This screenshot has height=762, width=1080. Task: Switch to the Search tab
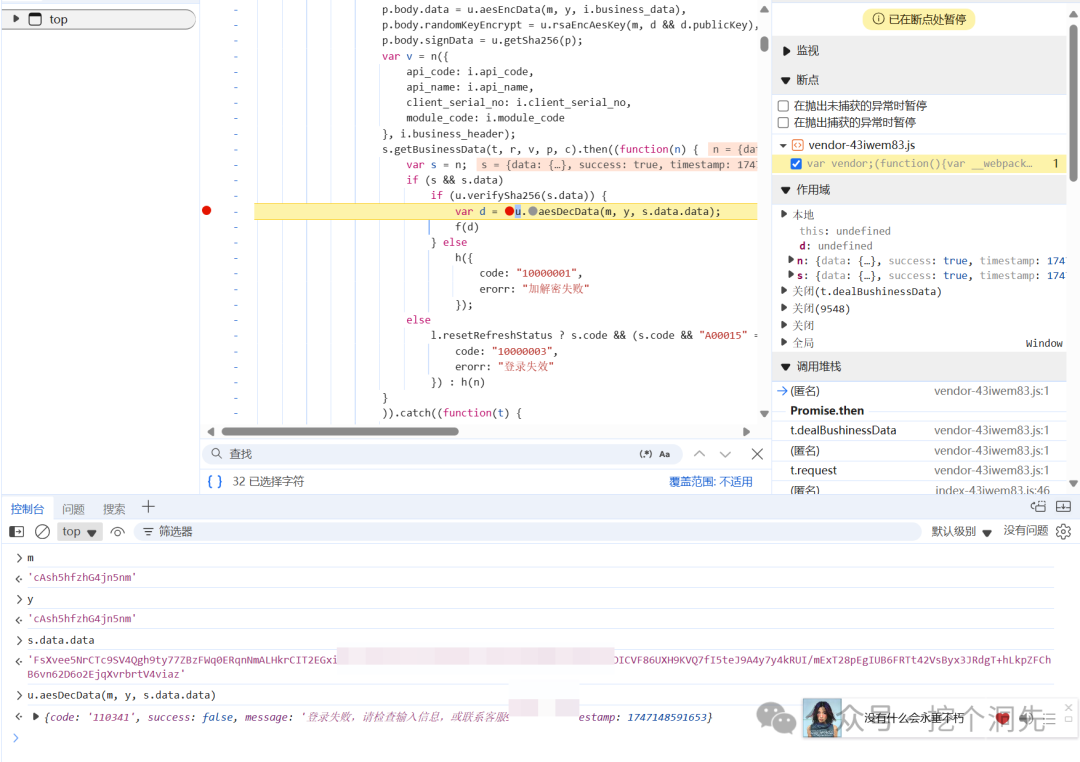point(114,509)
